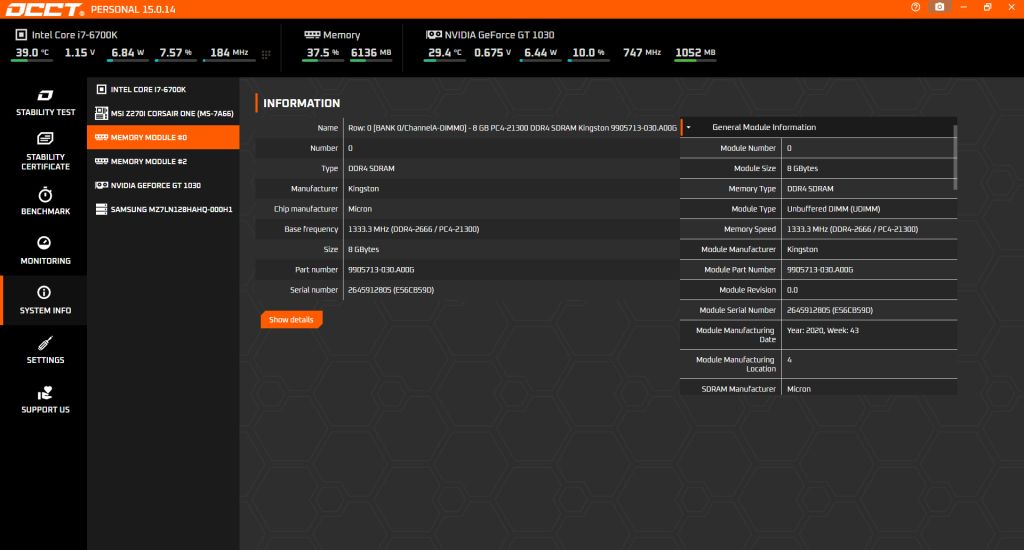Click the dotted grip handle after CPU stats

coord(266,54)
